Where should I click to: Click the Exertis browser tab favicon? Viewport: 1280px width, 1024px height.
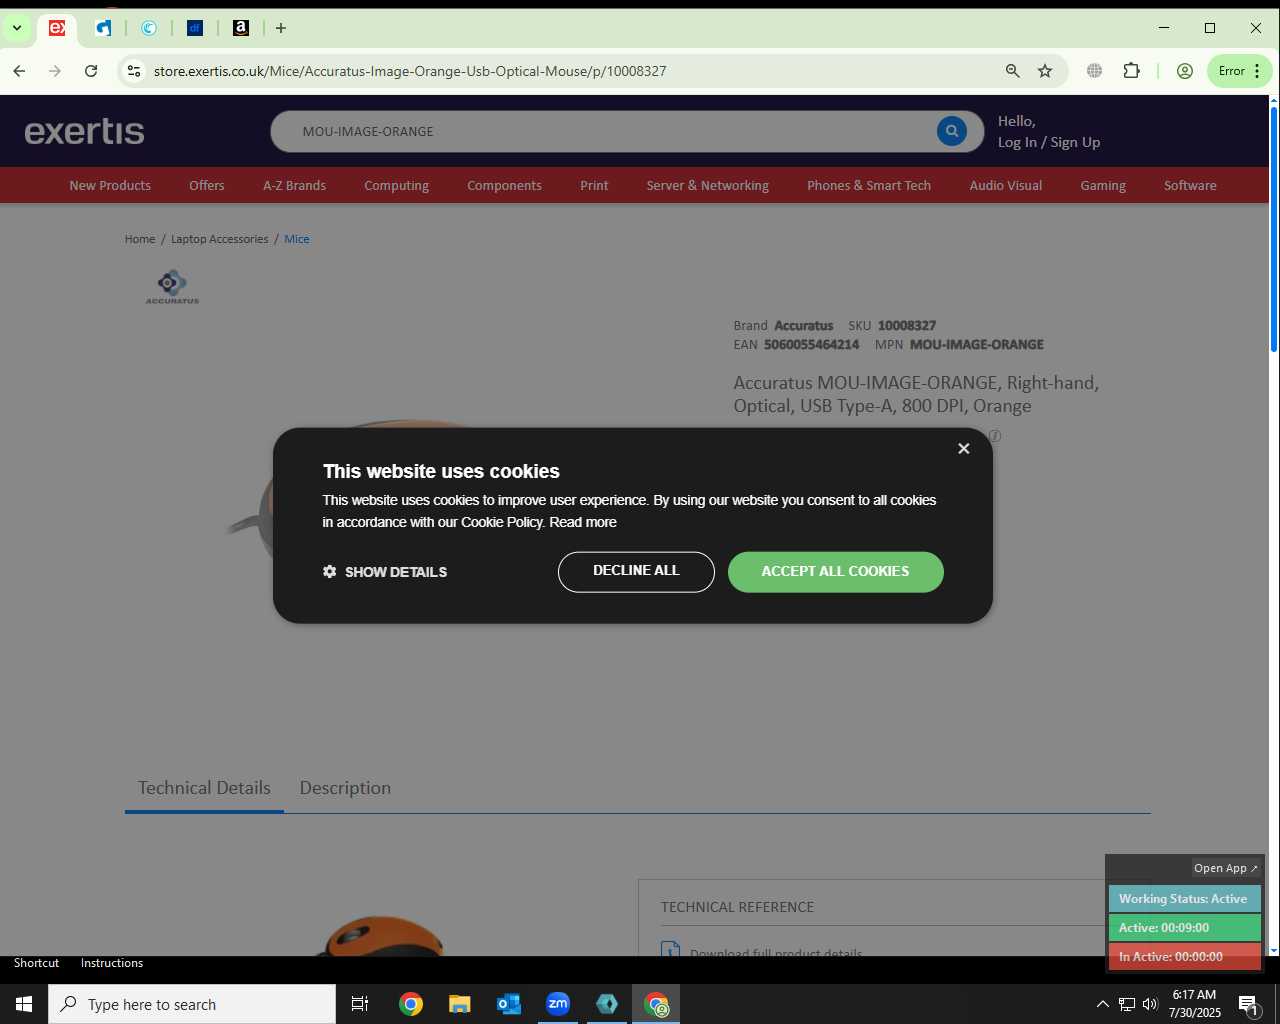click(x=57, y=28)
